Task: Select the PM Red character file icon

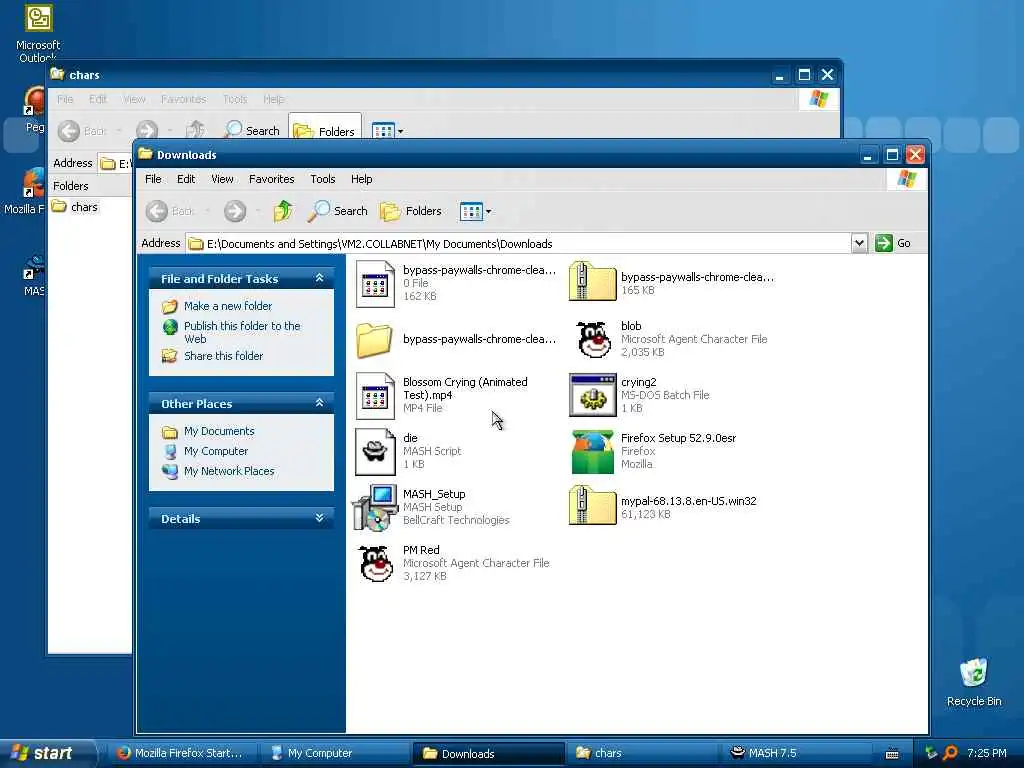Action: point(376,563)
